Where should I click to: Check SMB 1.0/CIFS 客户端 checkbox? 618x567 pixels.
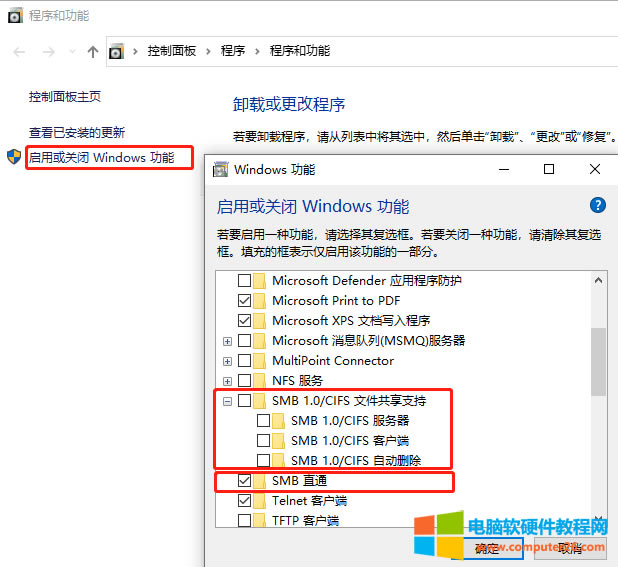coord(263,441)
